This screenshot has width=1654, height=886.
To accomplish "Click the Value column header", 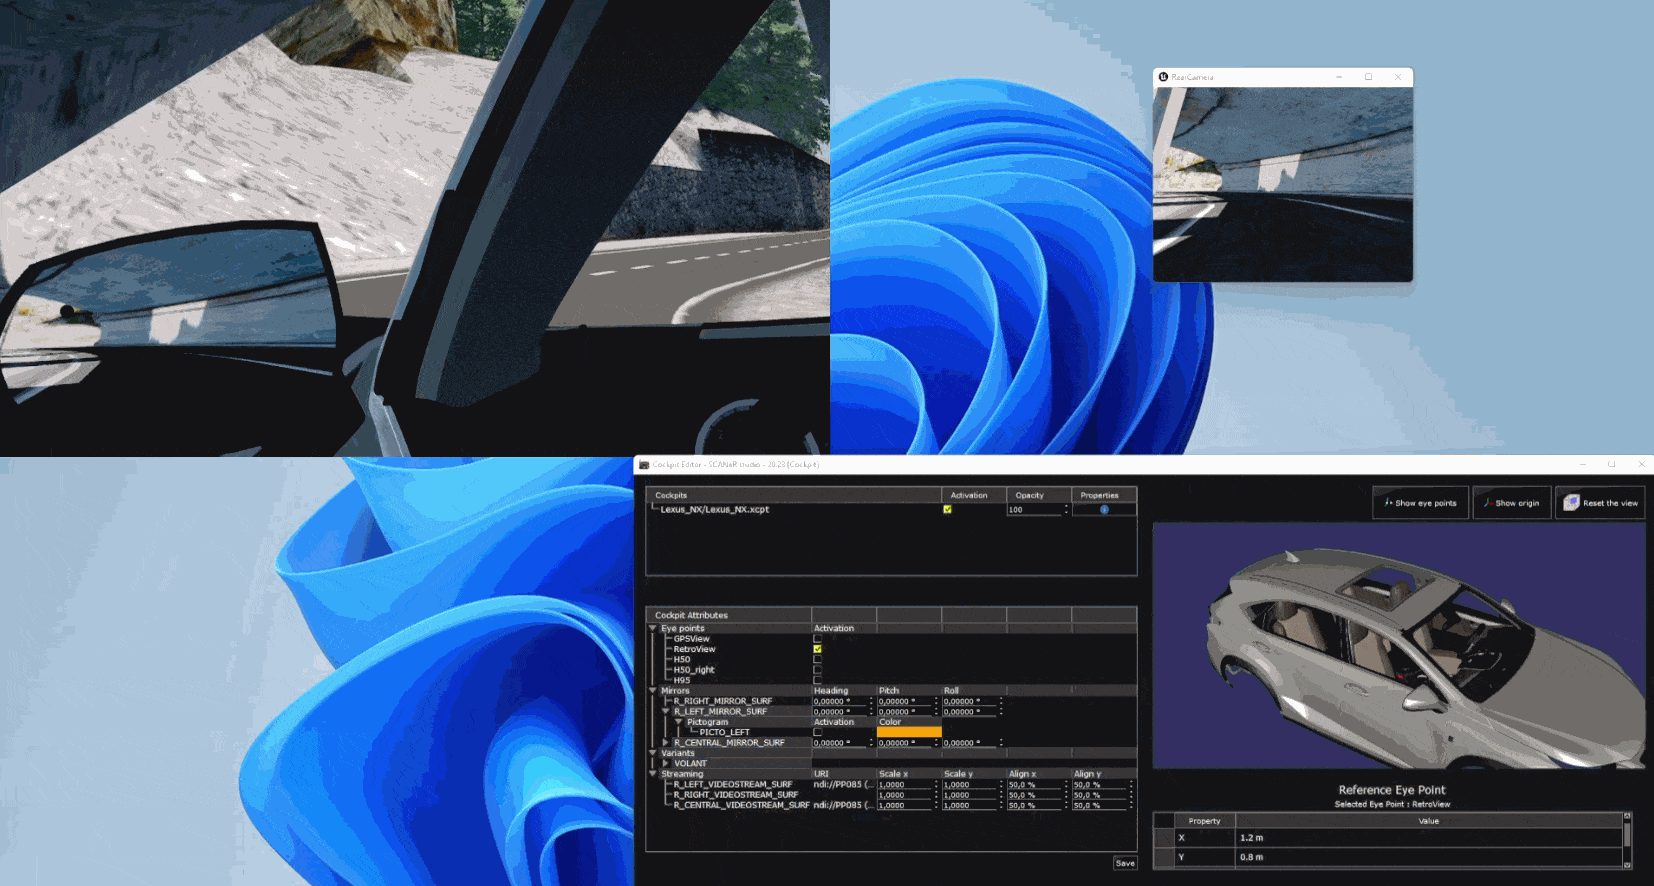I will point(1428,821).
